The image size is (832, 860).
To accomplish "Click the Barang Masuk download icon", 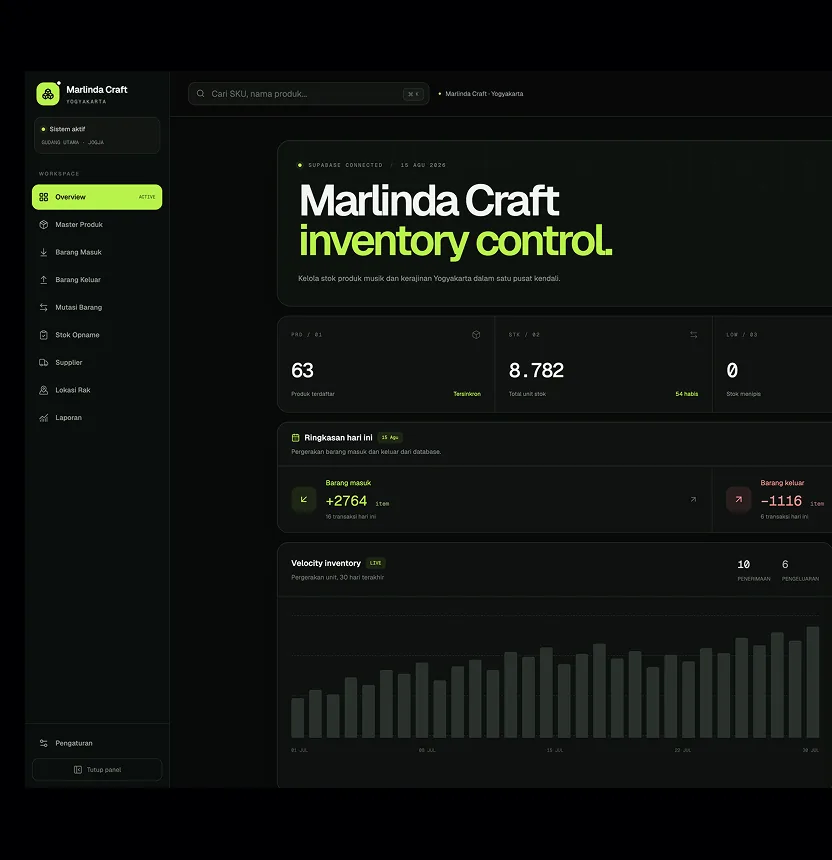I will click(x=44, y=252).
